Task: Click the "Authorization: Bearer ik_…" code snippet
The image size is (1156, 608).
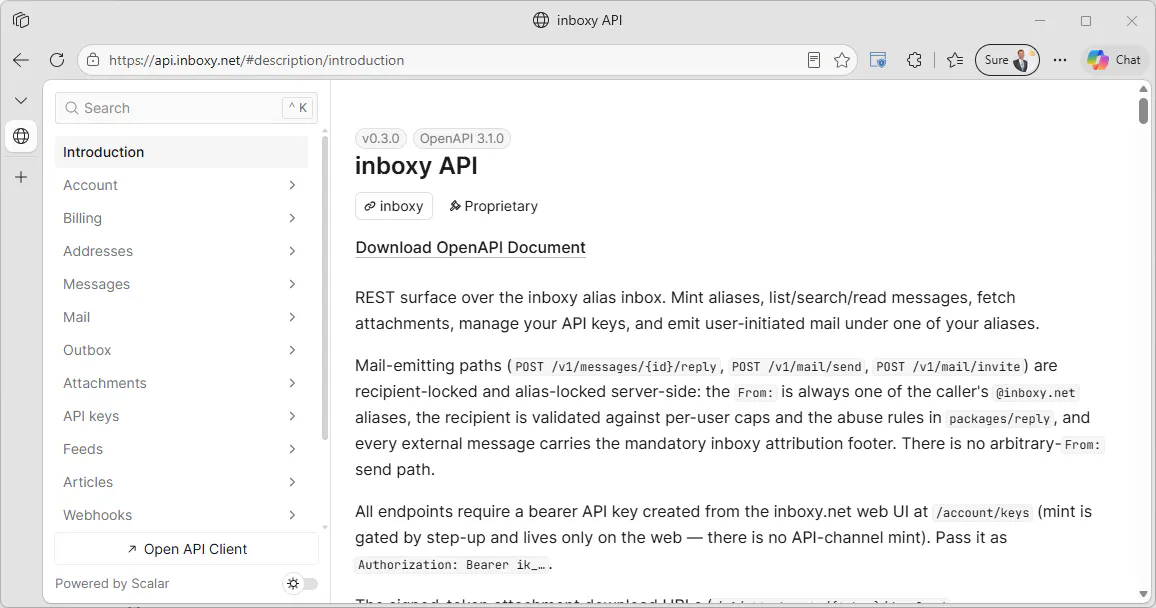Action: [451, 565]
